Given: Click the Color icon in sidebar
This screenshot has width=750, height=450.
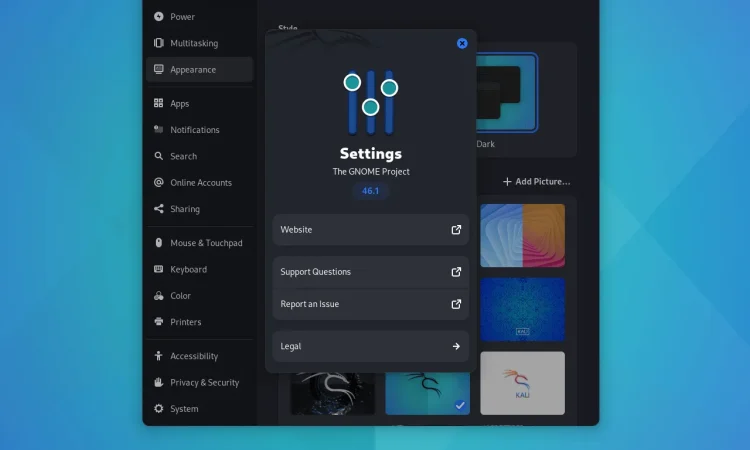Looking at the screenshot, I should click(159, 296).
